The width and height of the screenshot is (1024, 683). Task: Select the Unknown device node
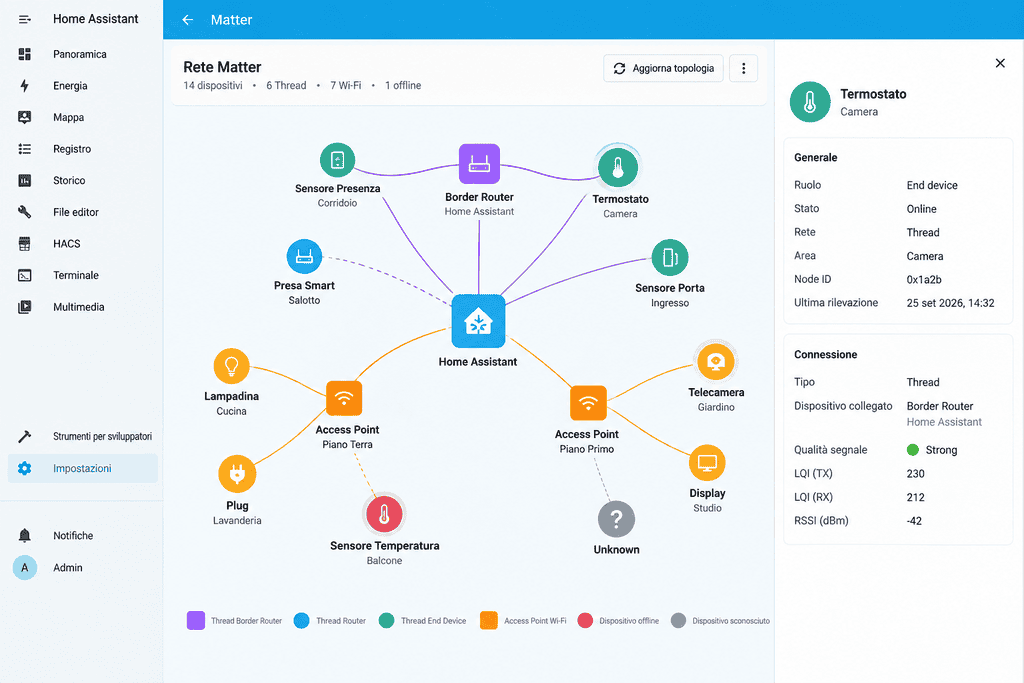[x=616, y=519]
